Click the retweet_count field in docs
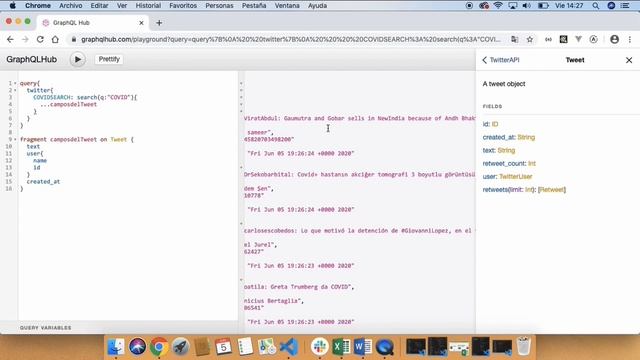 (504, 163)
